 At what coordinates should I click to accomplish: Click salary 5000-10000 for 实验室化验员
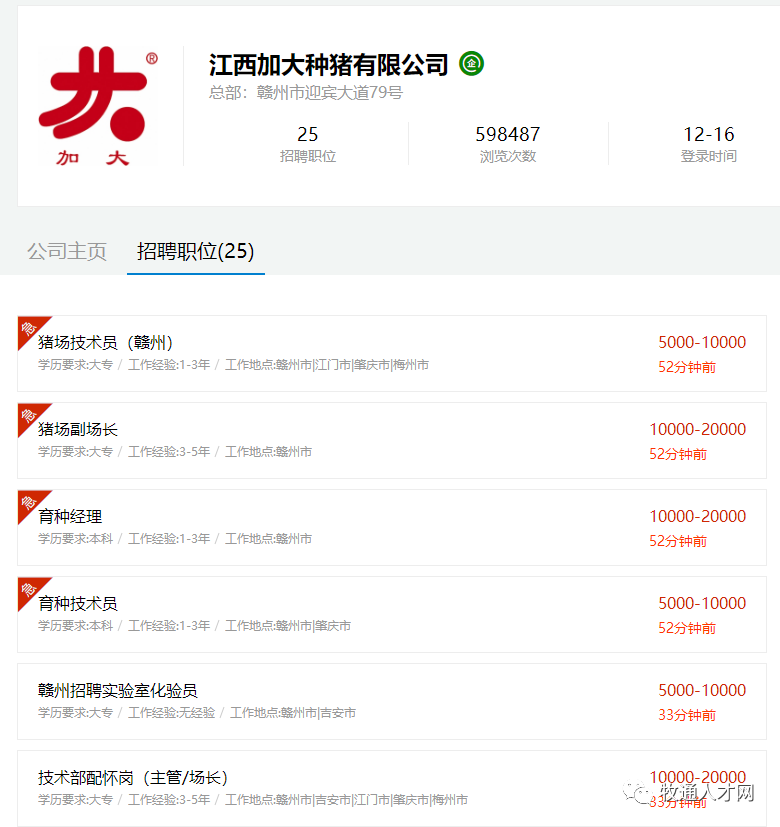(x=702, y=690)
